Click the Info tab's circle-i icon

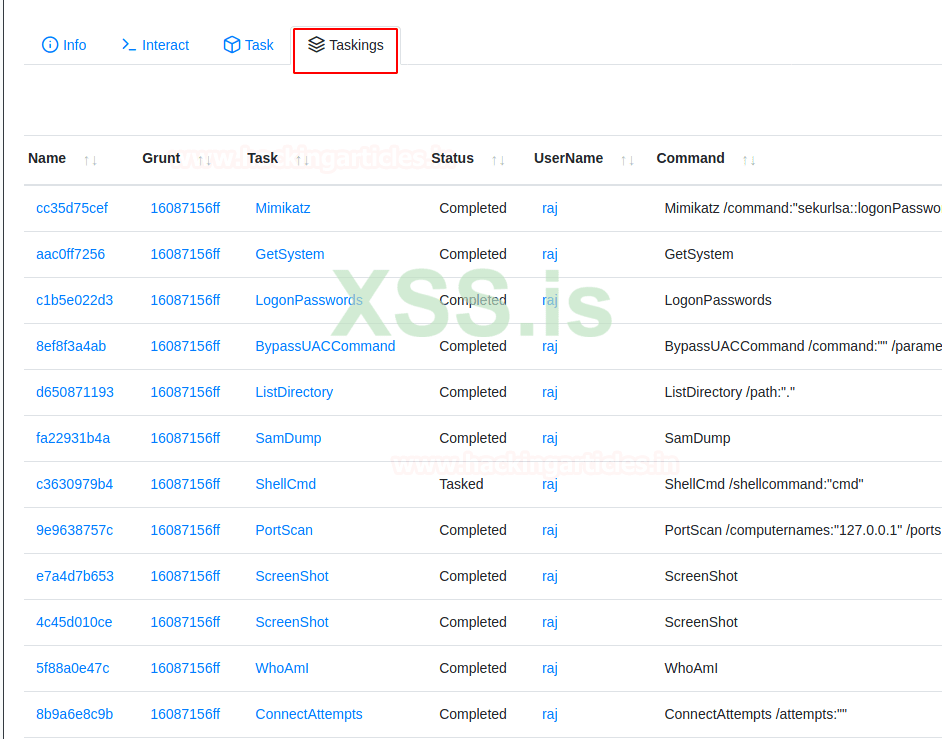tap(50, 45)
